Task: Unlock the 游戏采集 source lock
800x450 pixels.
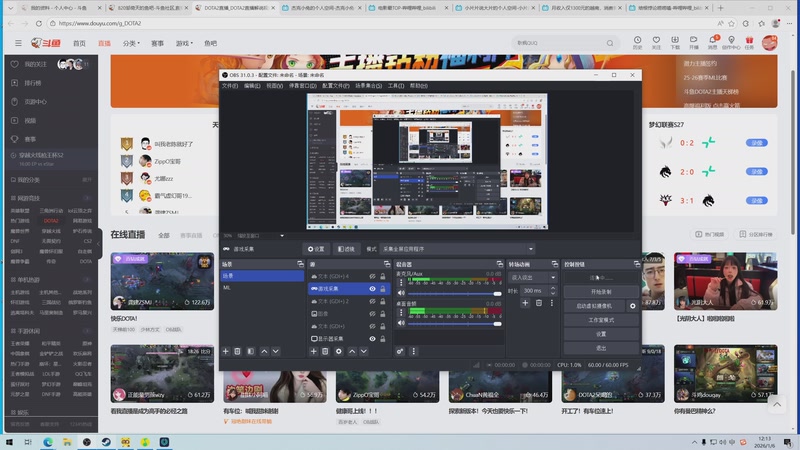Action: [x=383, y=289]
